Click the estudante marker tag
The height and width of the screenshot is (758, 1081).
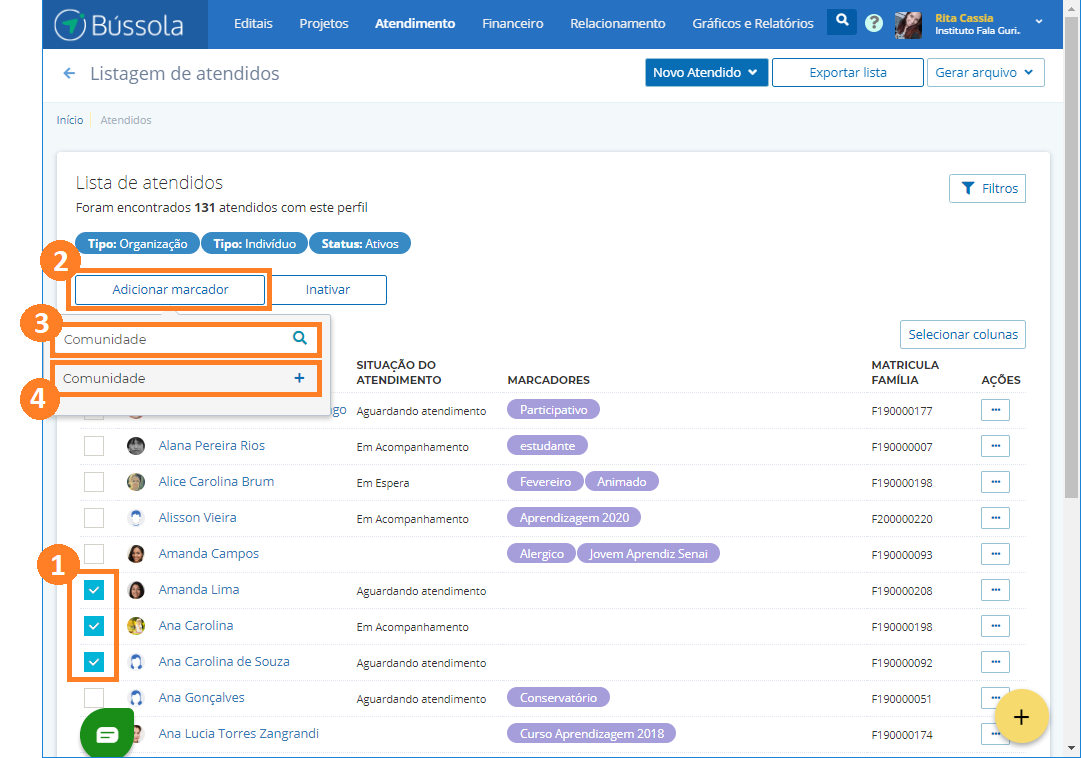click(x=547, y=446)
